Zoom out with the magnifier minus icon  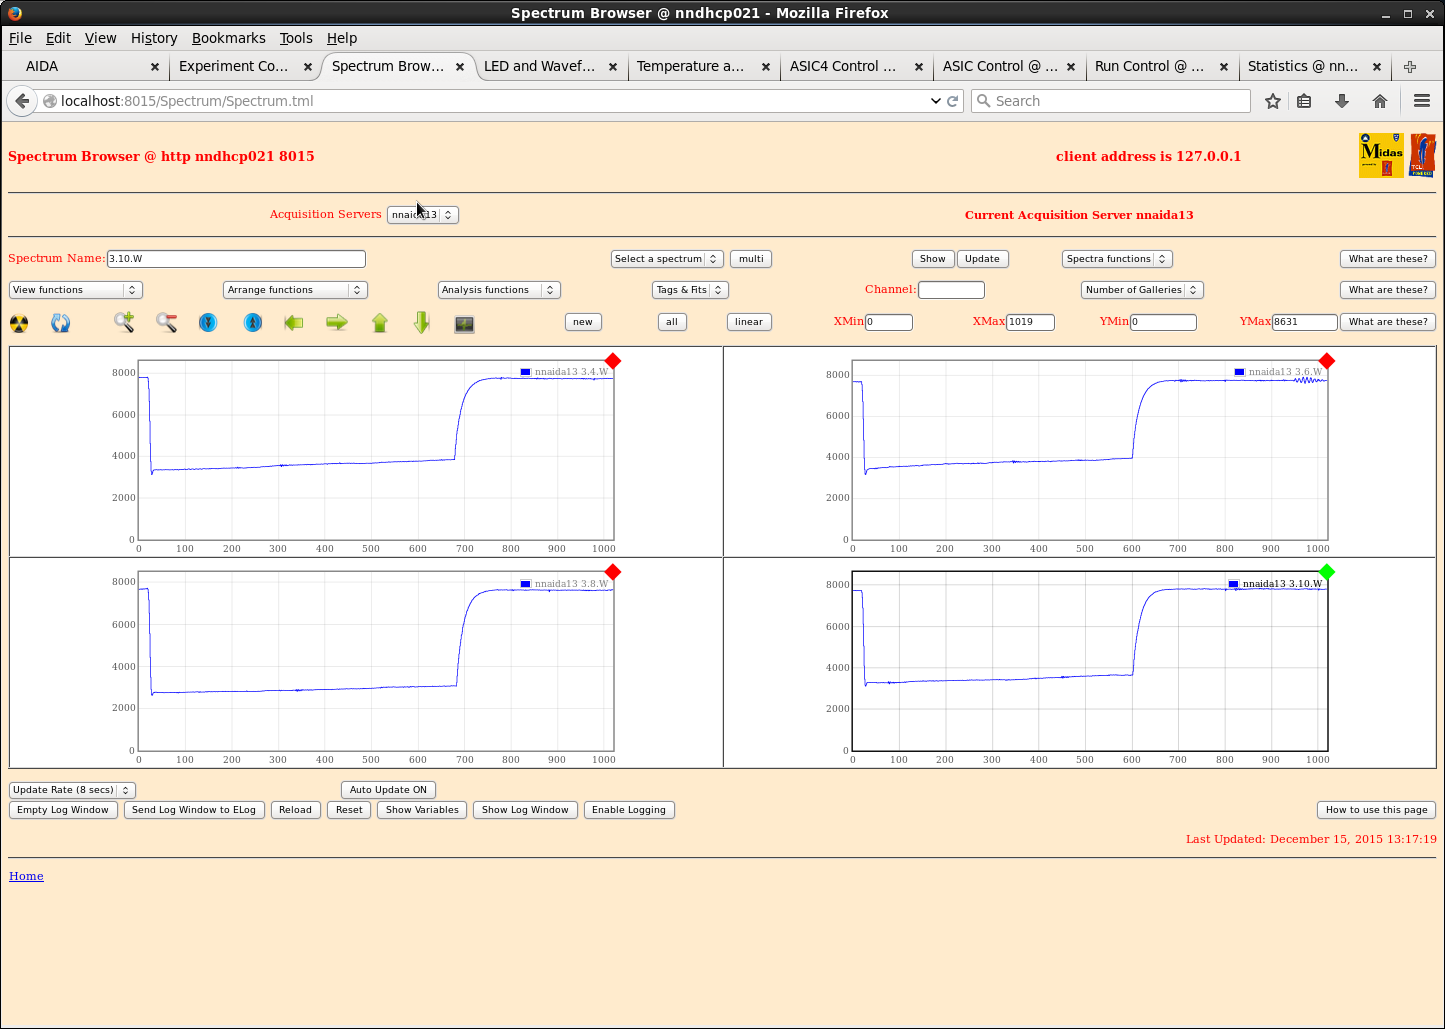tap(166, 322)
